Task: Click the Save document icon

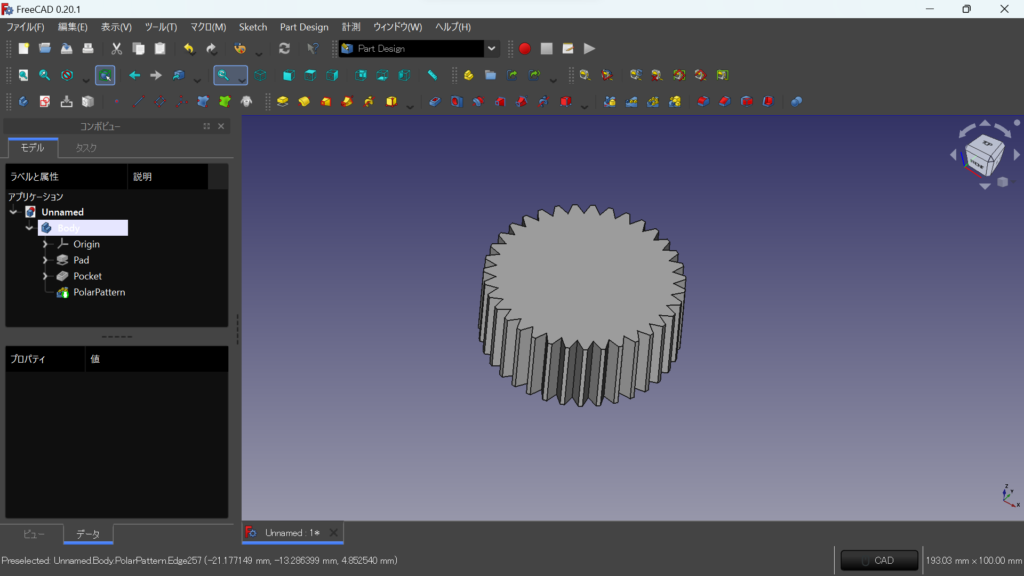Action: click(67, 49)
